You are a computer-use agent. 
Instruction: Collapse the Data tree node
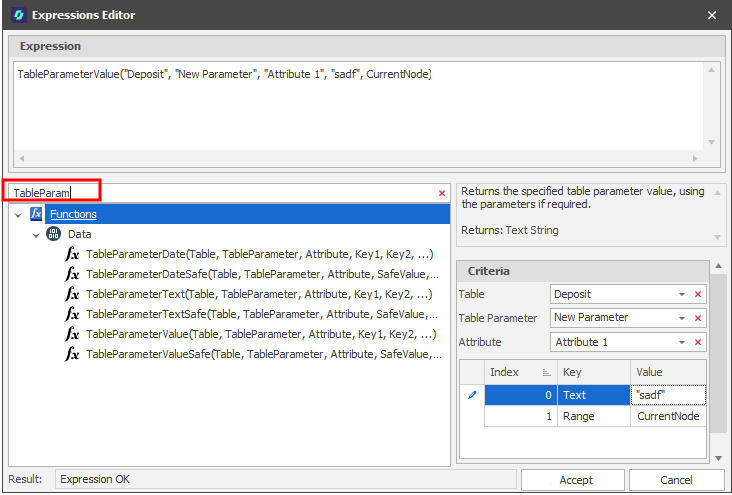(36, 234)
